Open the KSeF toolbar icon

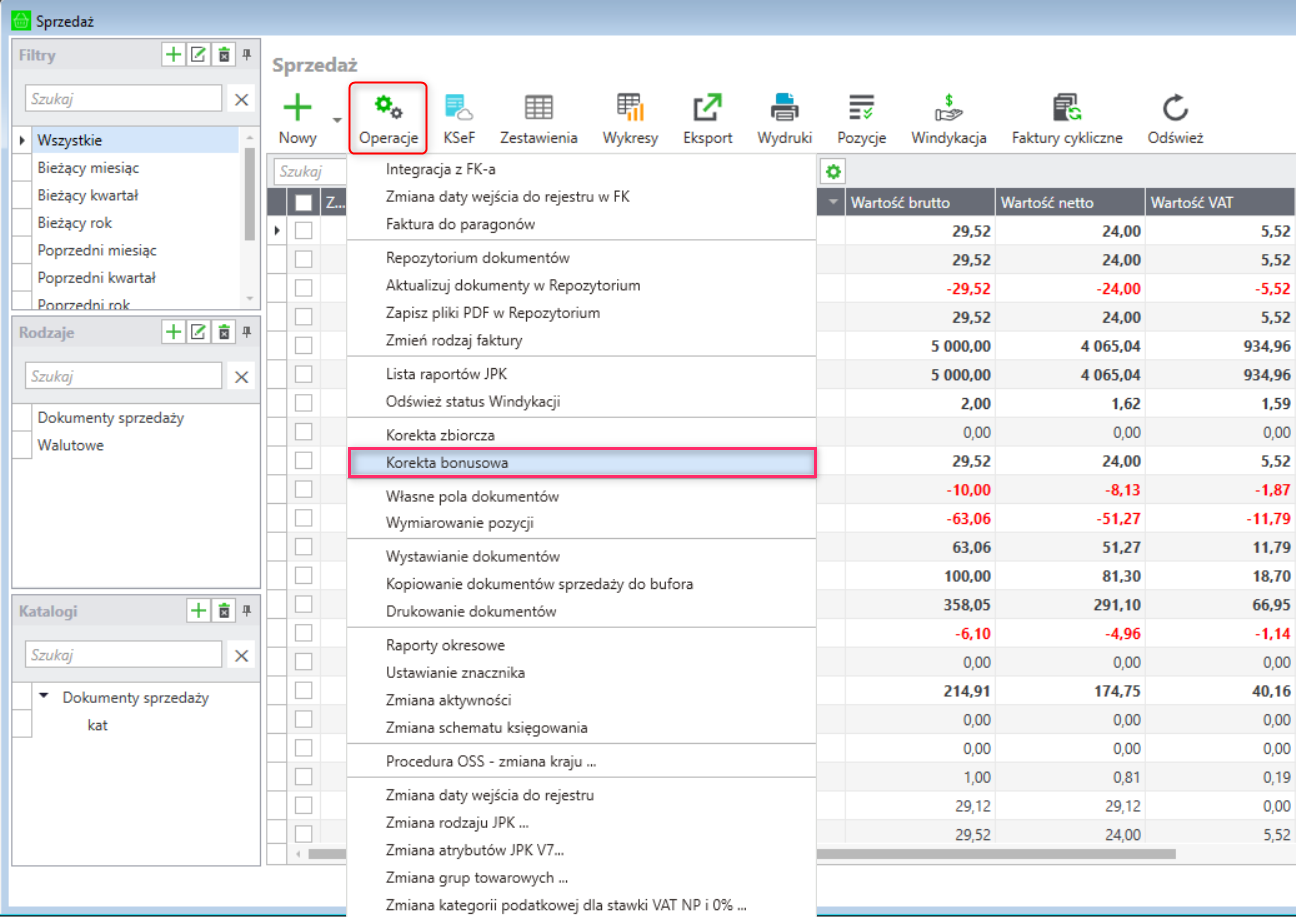coord(458,108)
